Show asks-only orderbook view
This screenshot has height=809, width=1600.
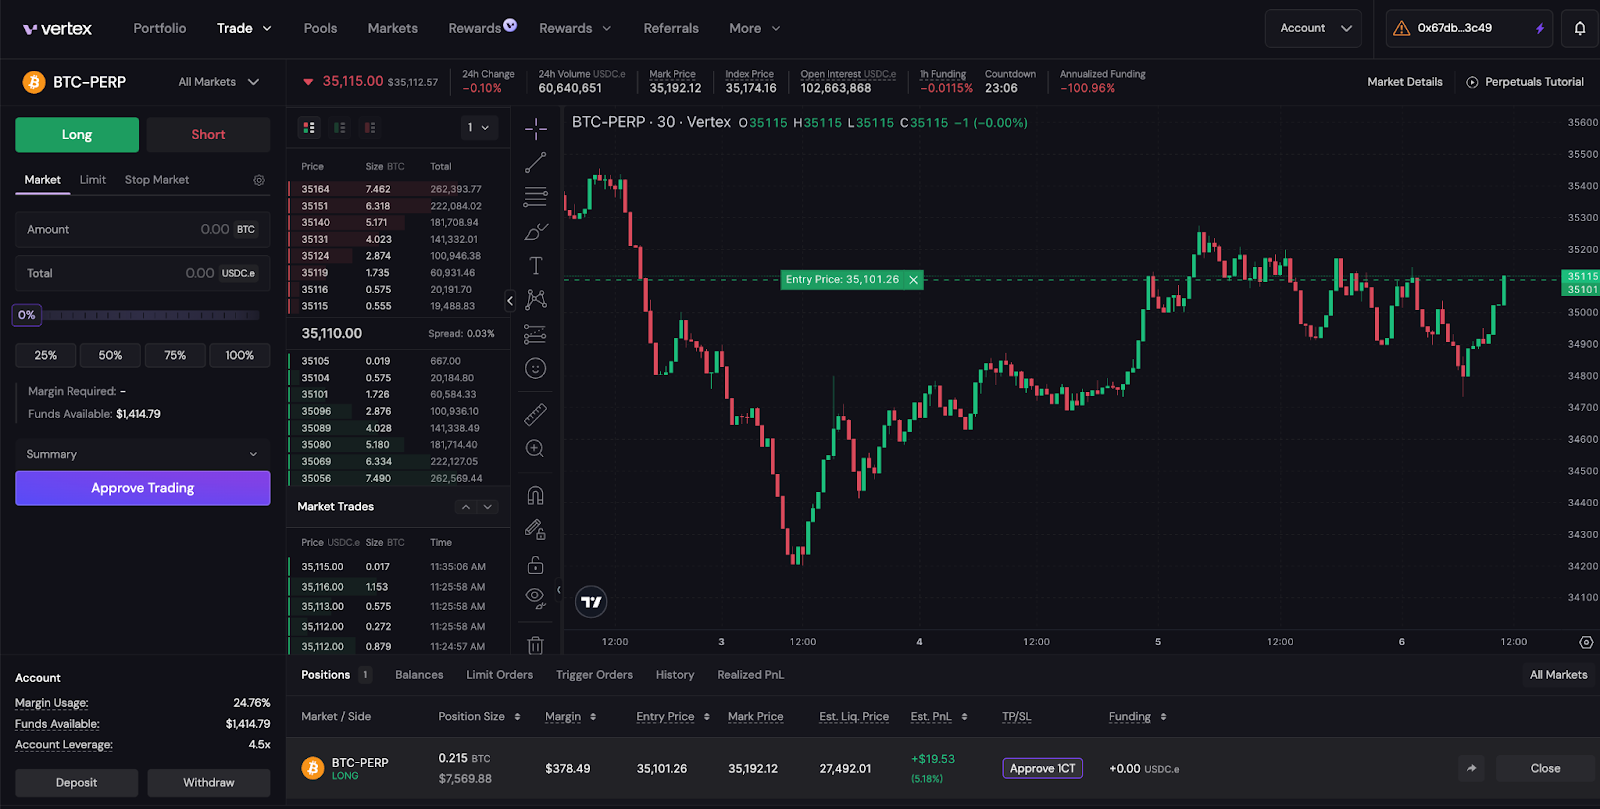click(370, 127)
